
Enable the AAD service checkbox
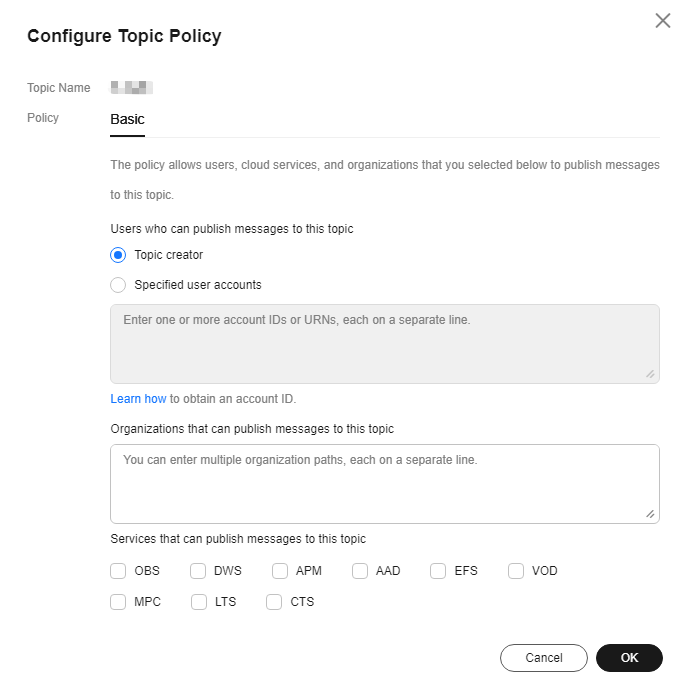[x=360, y=571]
